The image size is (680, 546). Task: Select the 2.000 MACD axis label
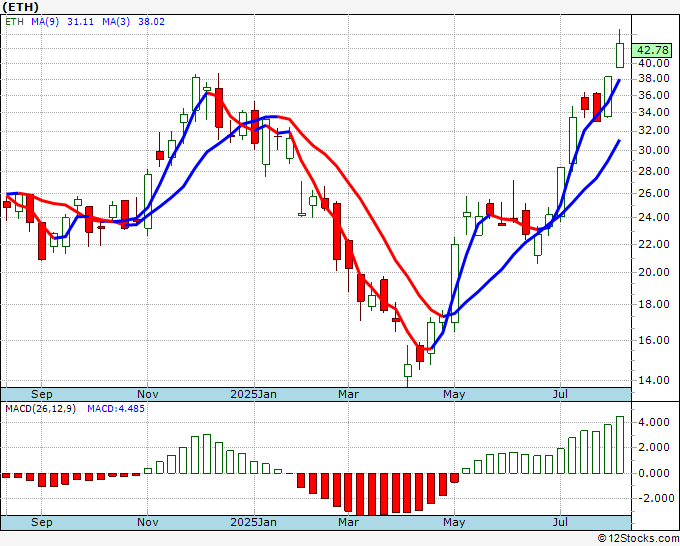[654, 448]
